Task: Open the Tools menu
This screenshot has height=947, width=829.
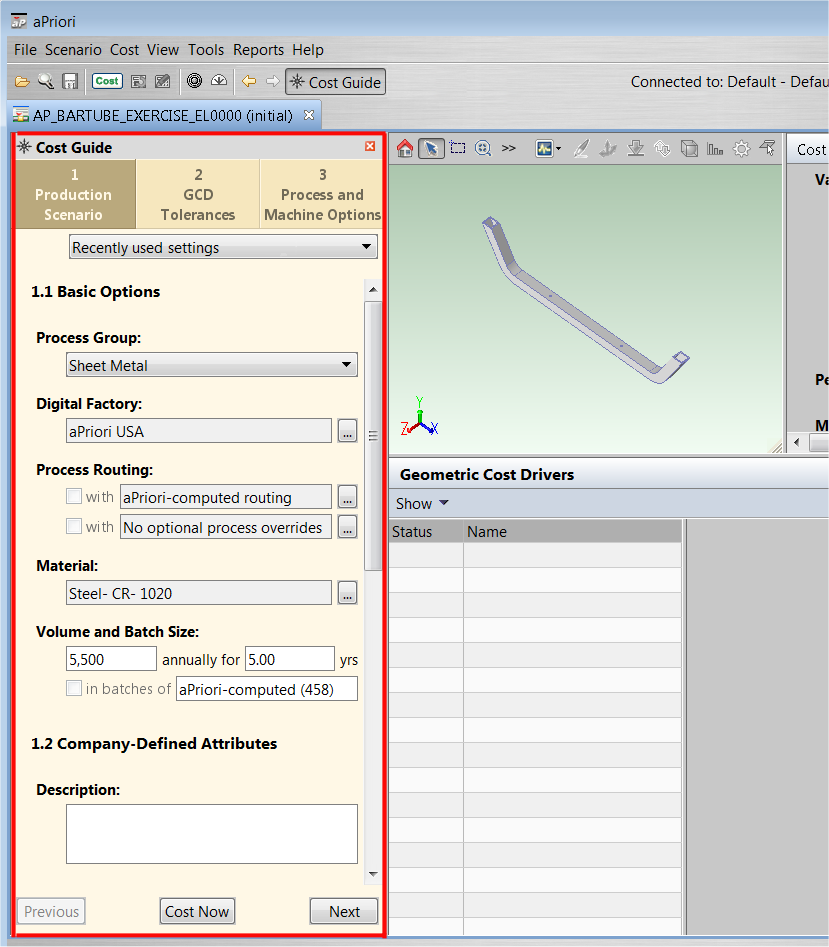Action: click(x=206, y=50)
